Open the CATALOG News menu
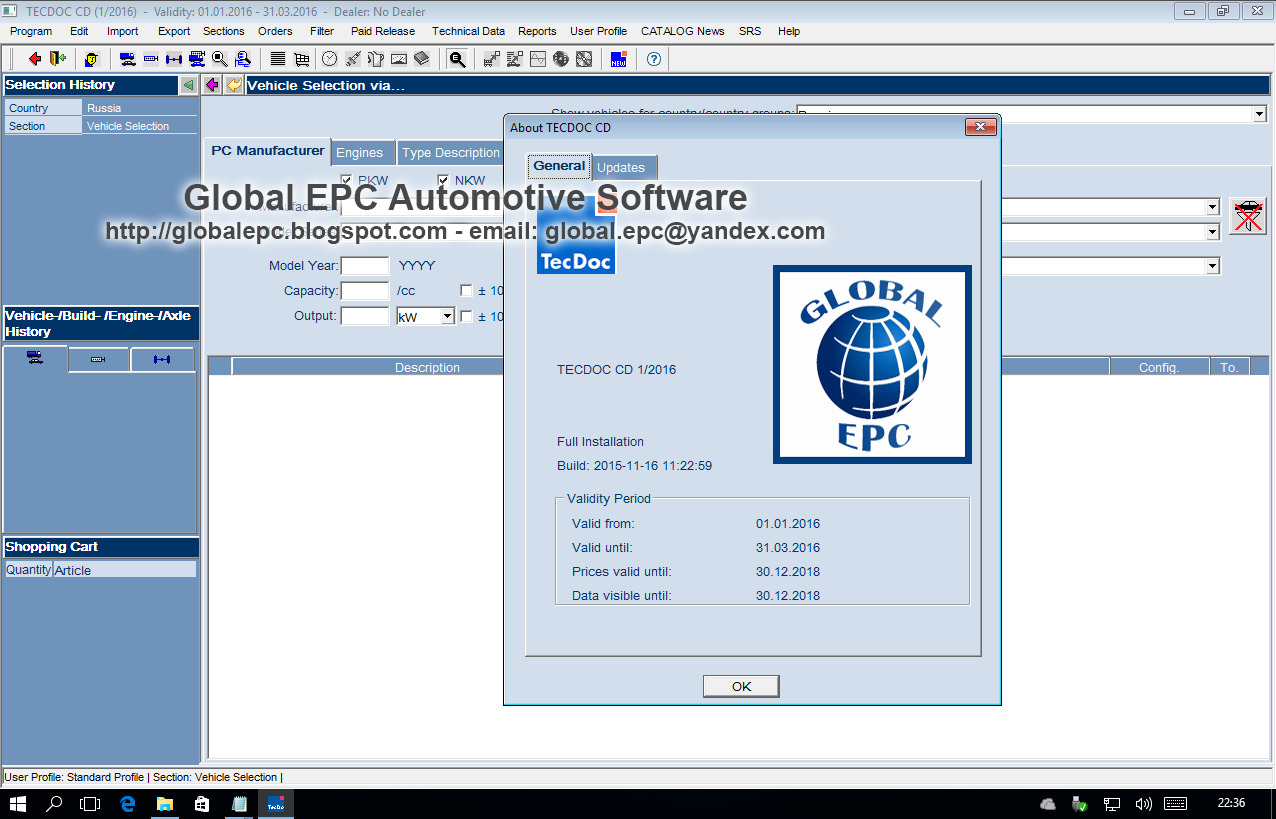This screenshot has width=1276, height=819. (x=682, y=31)
